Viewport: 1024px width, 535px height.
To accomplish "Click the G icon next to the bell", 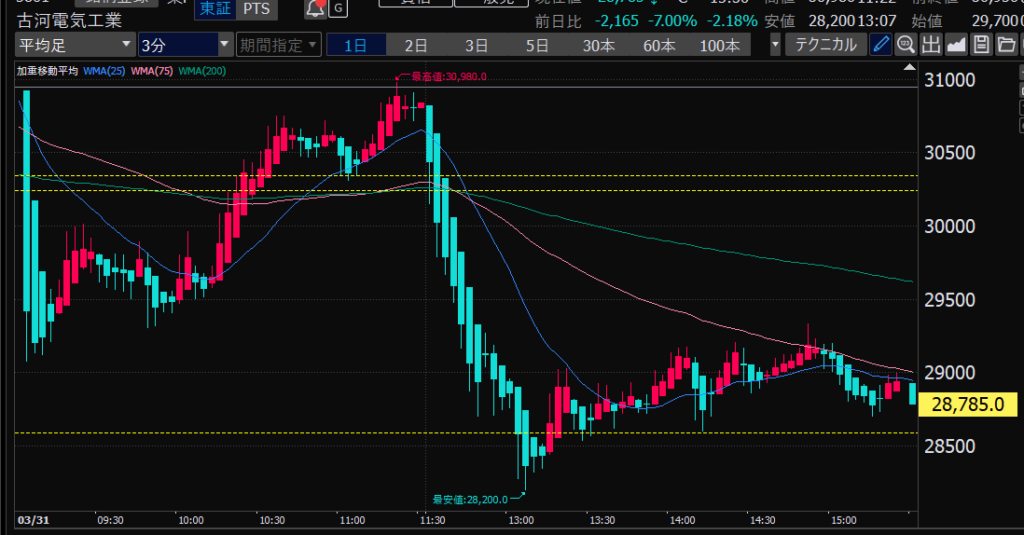I will point(339,9).
